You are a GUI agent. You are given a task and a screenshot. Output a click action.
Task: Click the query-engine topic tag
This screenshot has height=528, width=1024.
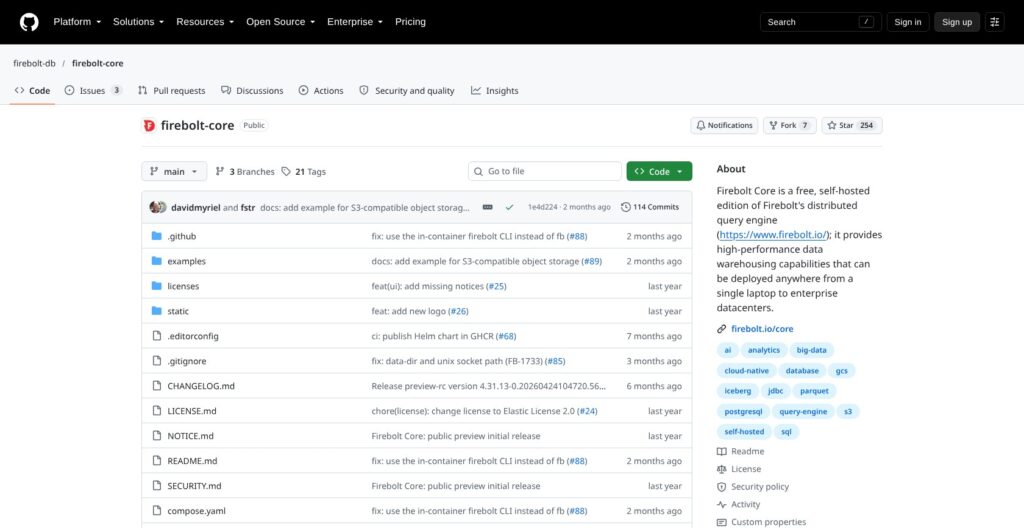pyautogui.click(x=803, y=412)
